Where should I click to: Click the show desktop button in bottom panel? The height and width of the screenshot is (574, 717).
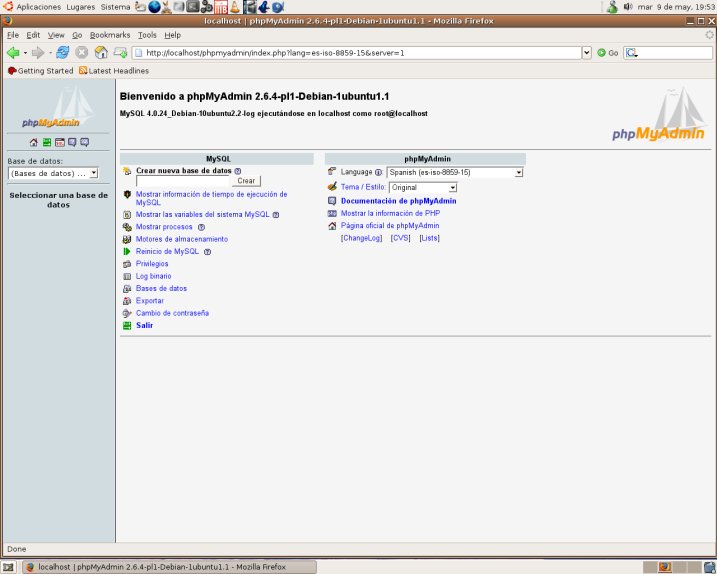[8, 567]
